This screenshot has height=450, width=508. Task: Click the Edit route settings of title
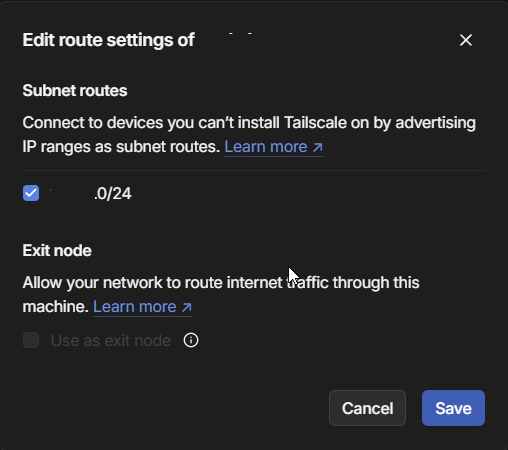point(109,40)
